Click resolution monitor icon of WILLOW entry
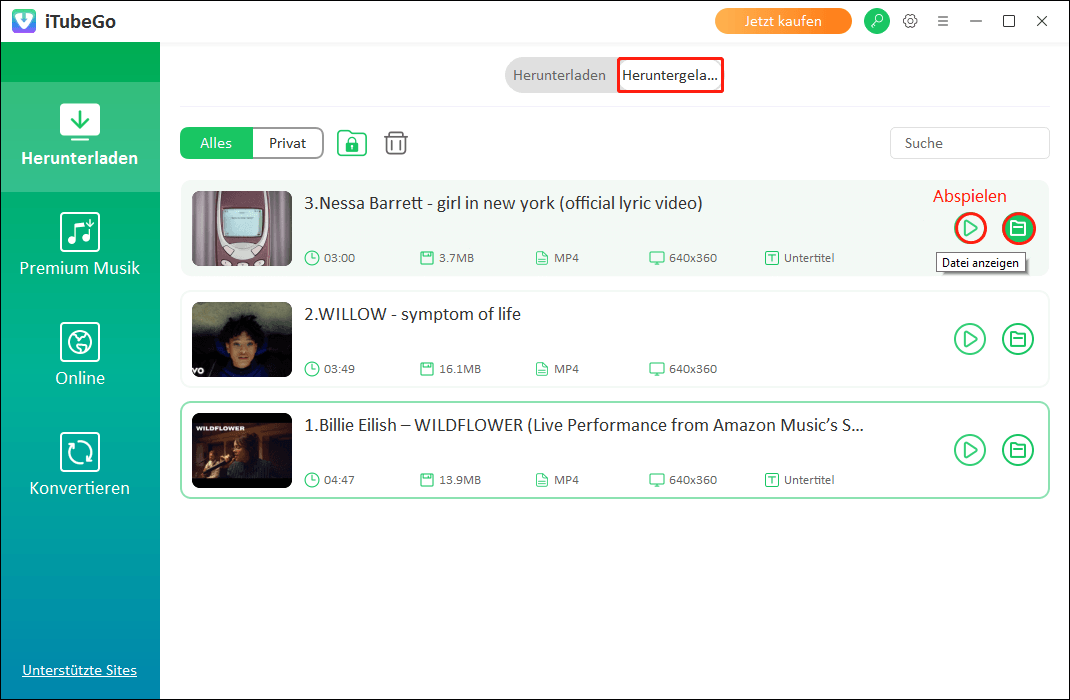Image resolution: width=1070 pixels, height=700 pixels. pos(656,369)
